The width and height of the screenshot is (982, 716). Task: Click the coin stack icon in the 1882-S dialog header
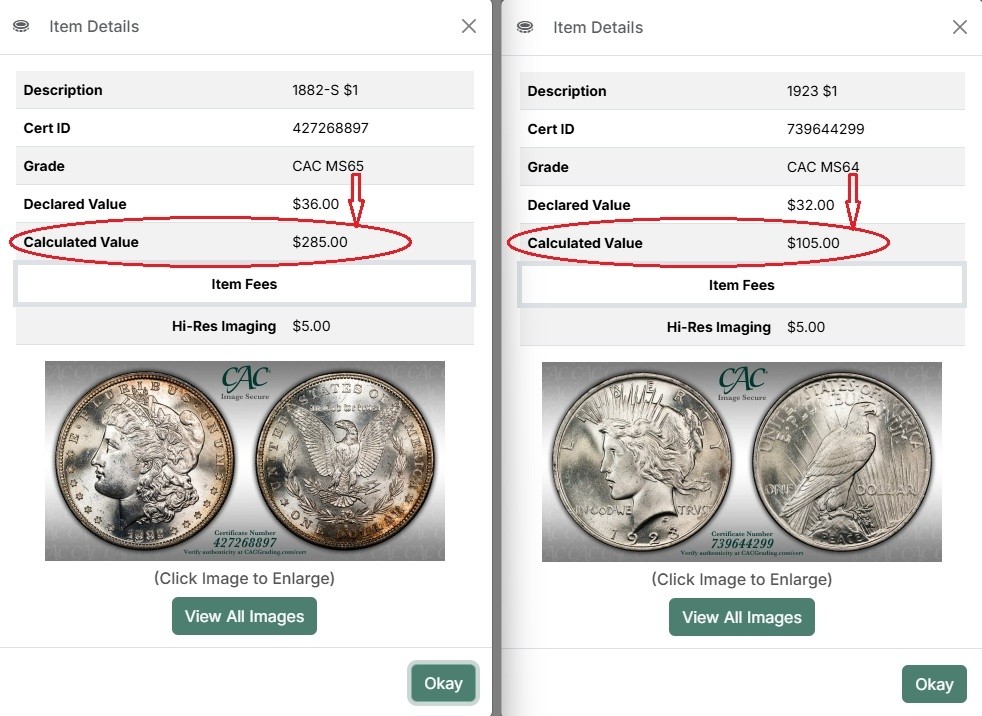[x=21, y=27]
